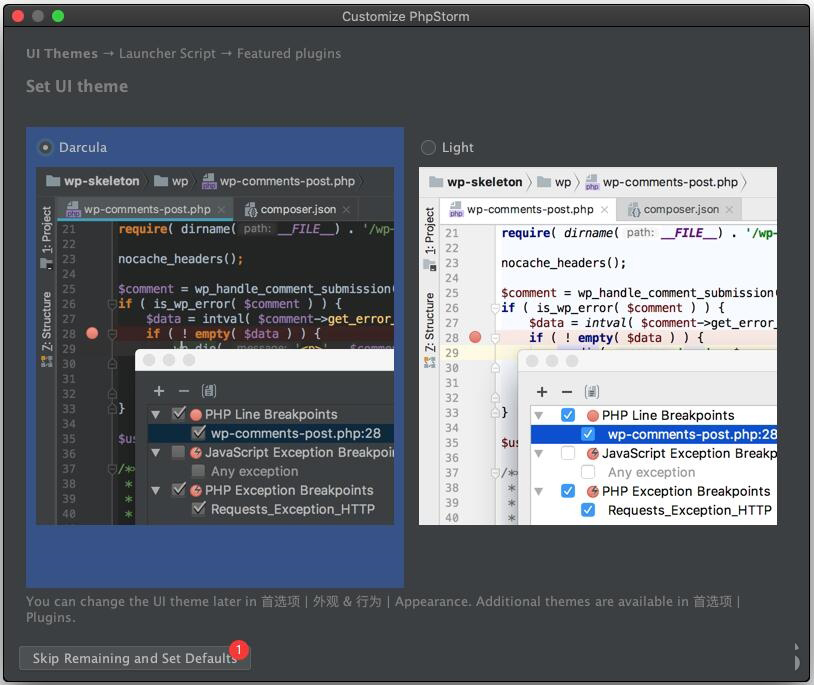
Task: Close composer.json tab in Darcula preview
Action: pyautogui.click(x=346, y=210)
